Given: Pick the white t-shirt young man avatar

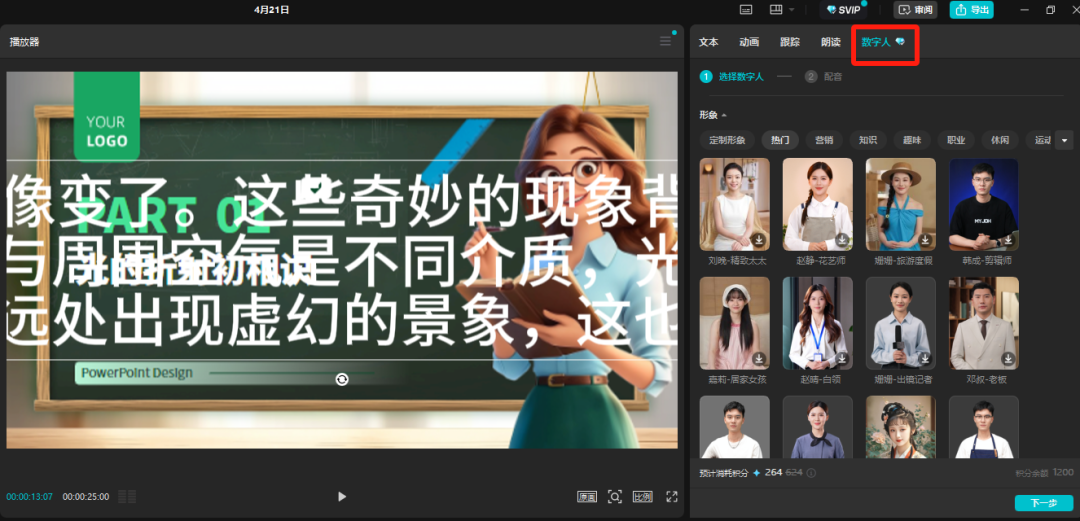Looking at the screenshot, I should coord(734,427).
